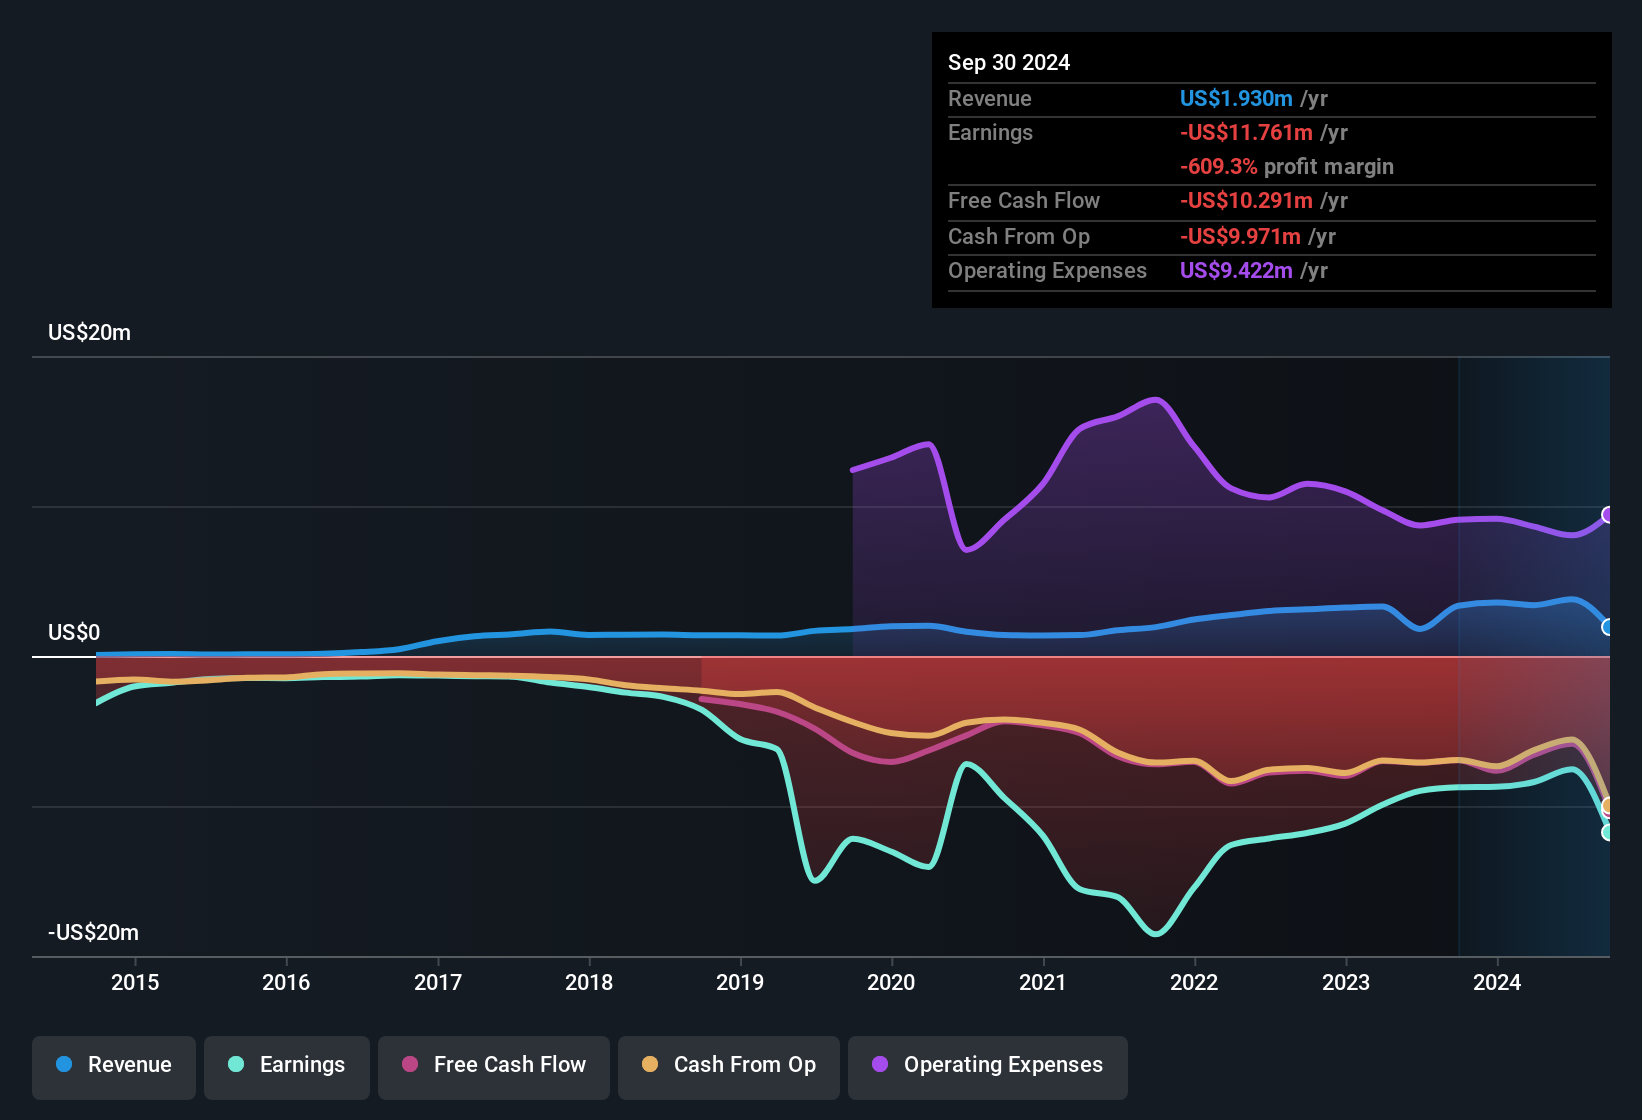Click the Operating Expenses peak near 2022

[x=1157, y=400]
